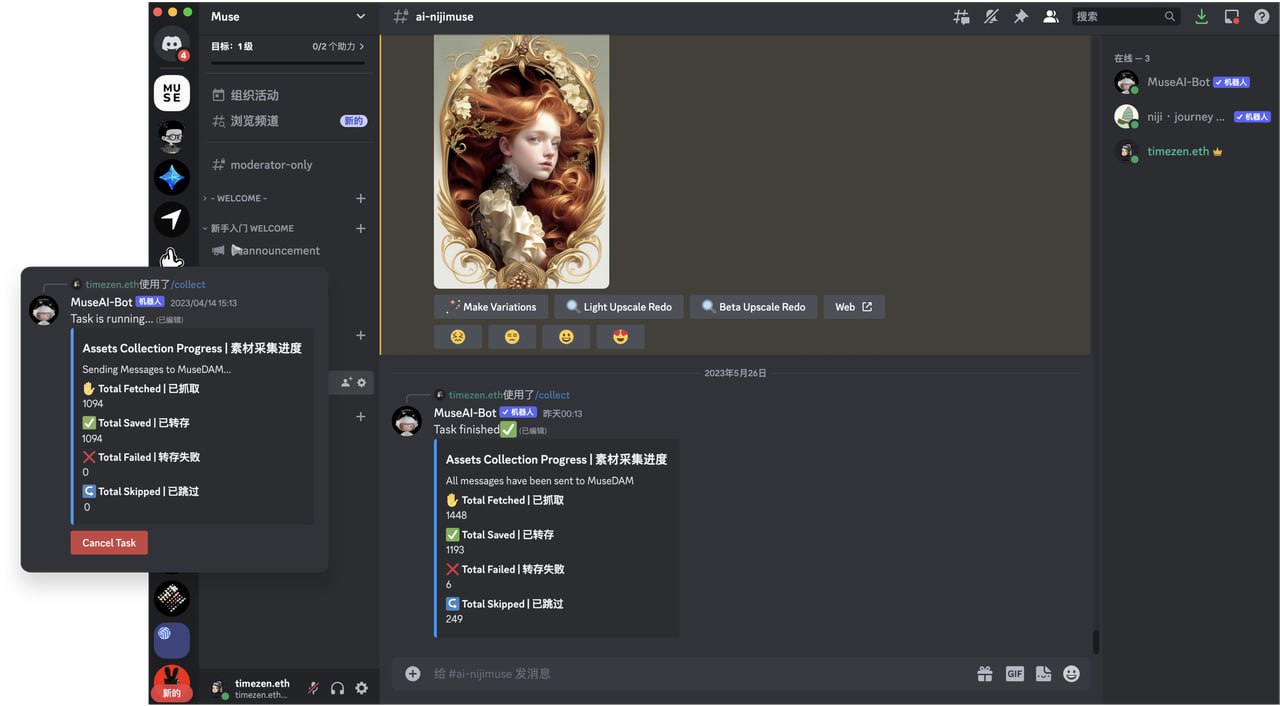
Task: Open Discord home direct messages icon
Action: (x=172, y=45)
